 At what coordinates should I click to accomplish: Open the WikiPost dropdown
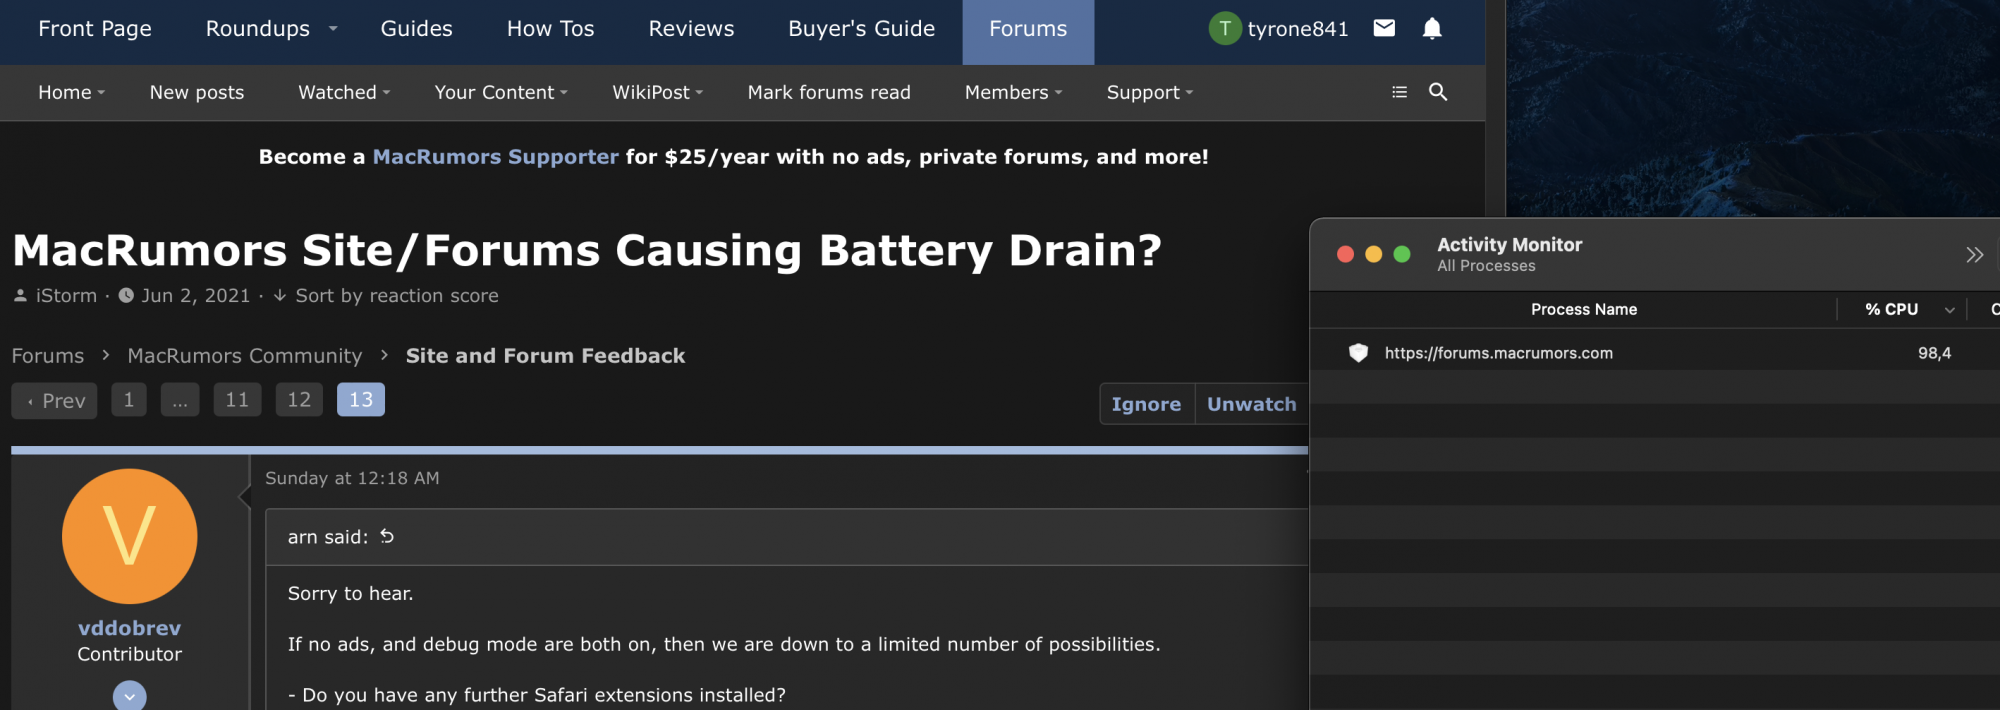(658, 92)
